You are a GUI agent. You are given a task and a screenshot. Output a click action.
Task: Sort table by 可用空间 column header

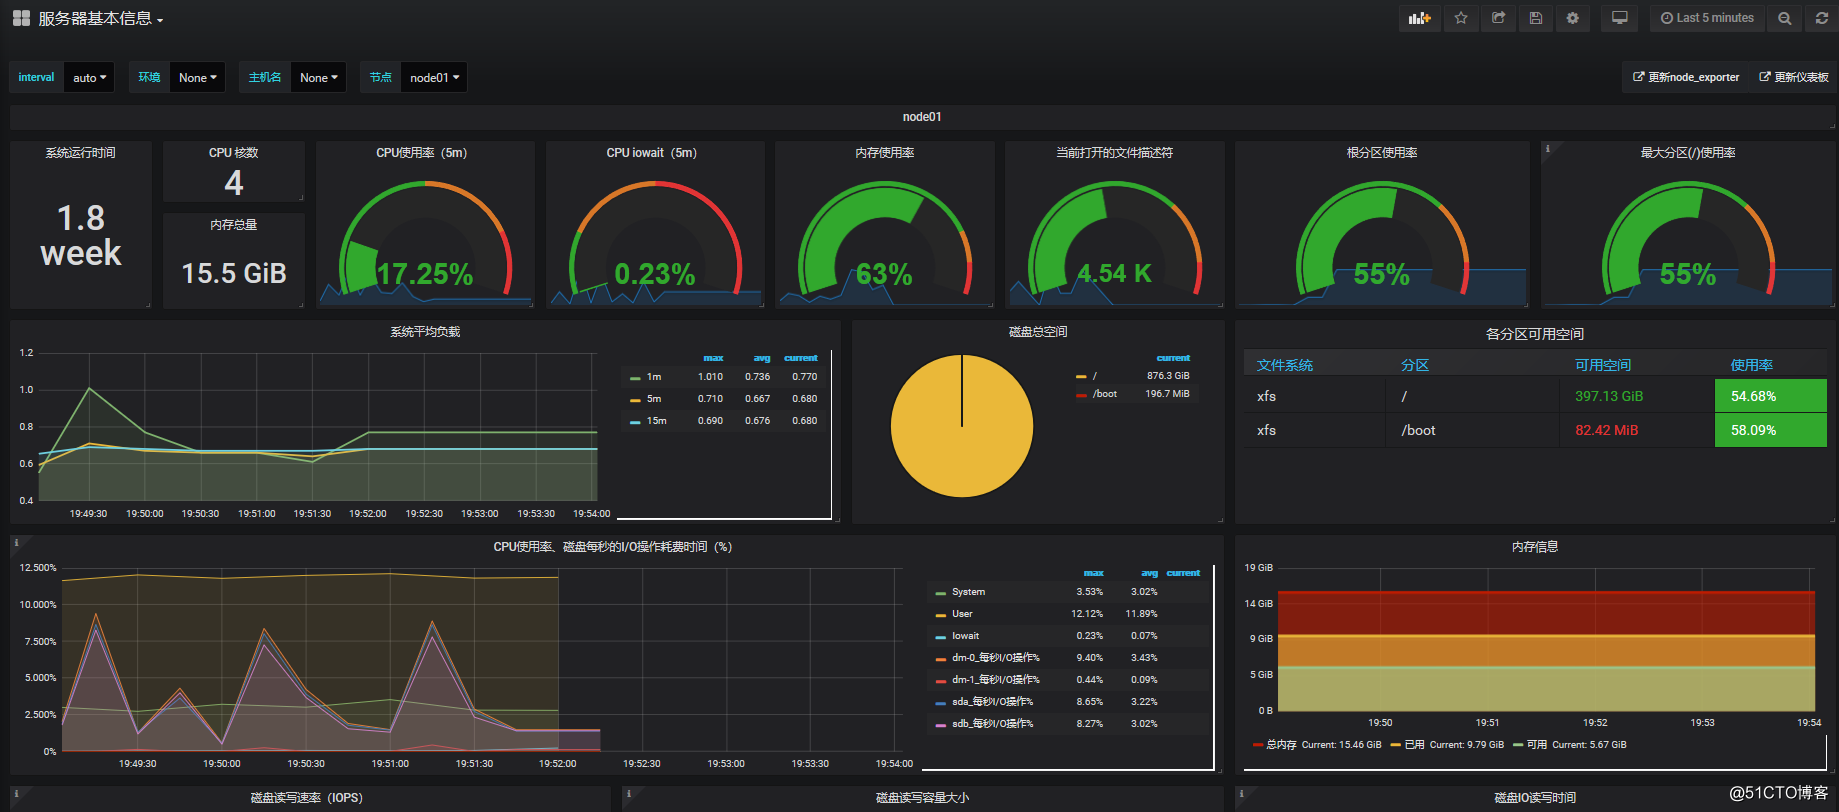coord(1603,365)
